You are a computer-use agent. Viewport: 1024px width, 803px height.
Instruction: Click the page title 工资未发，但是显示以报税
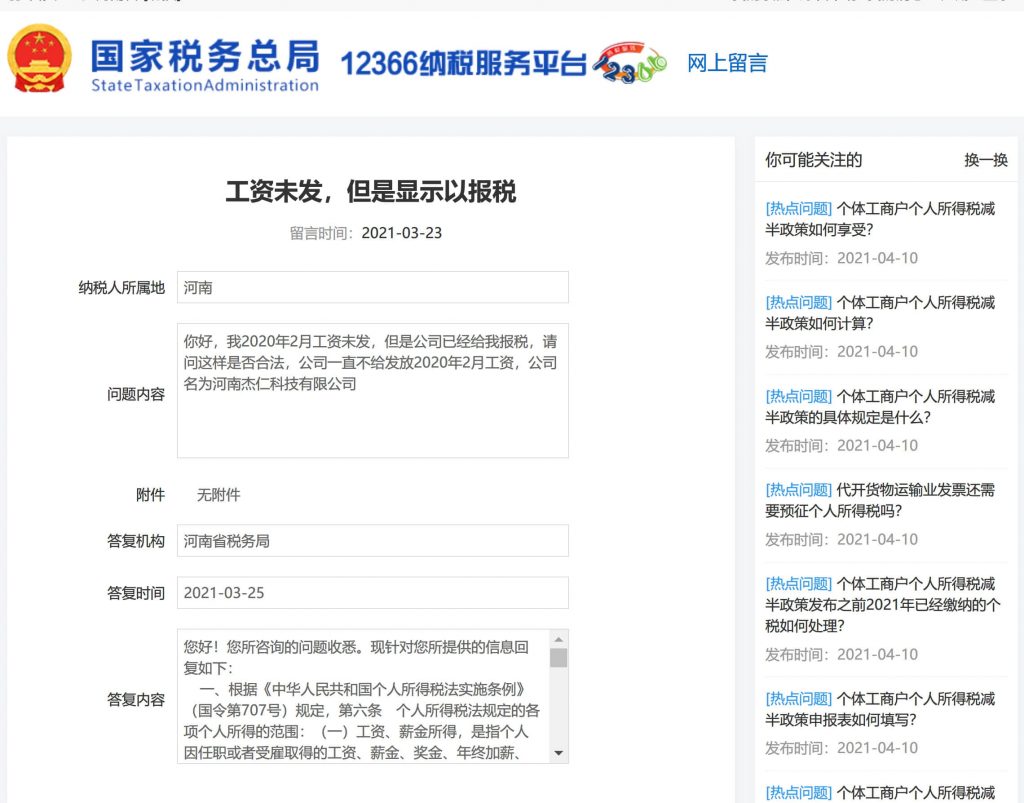[x=372, y=192]
